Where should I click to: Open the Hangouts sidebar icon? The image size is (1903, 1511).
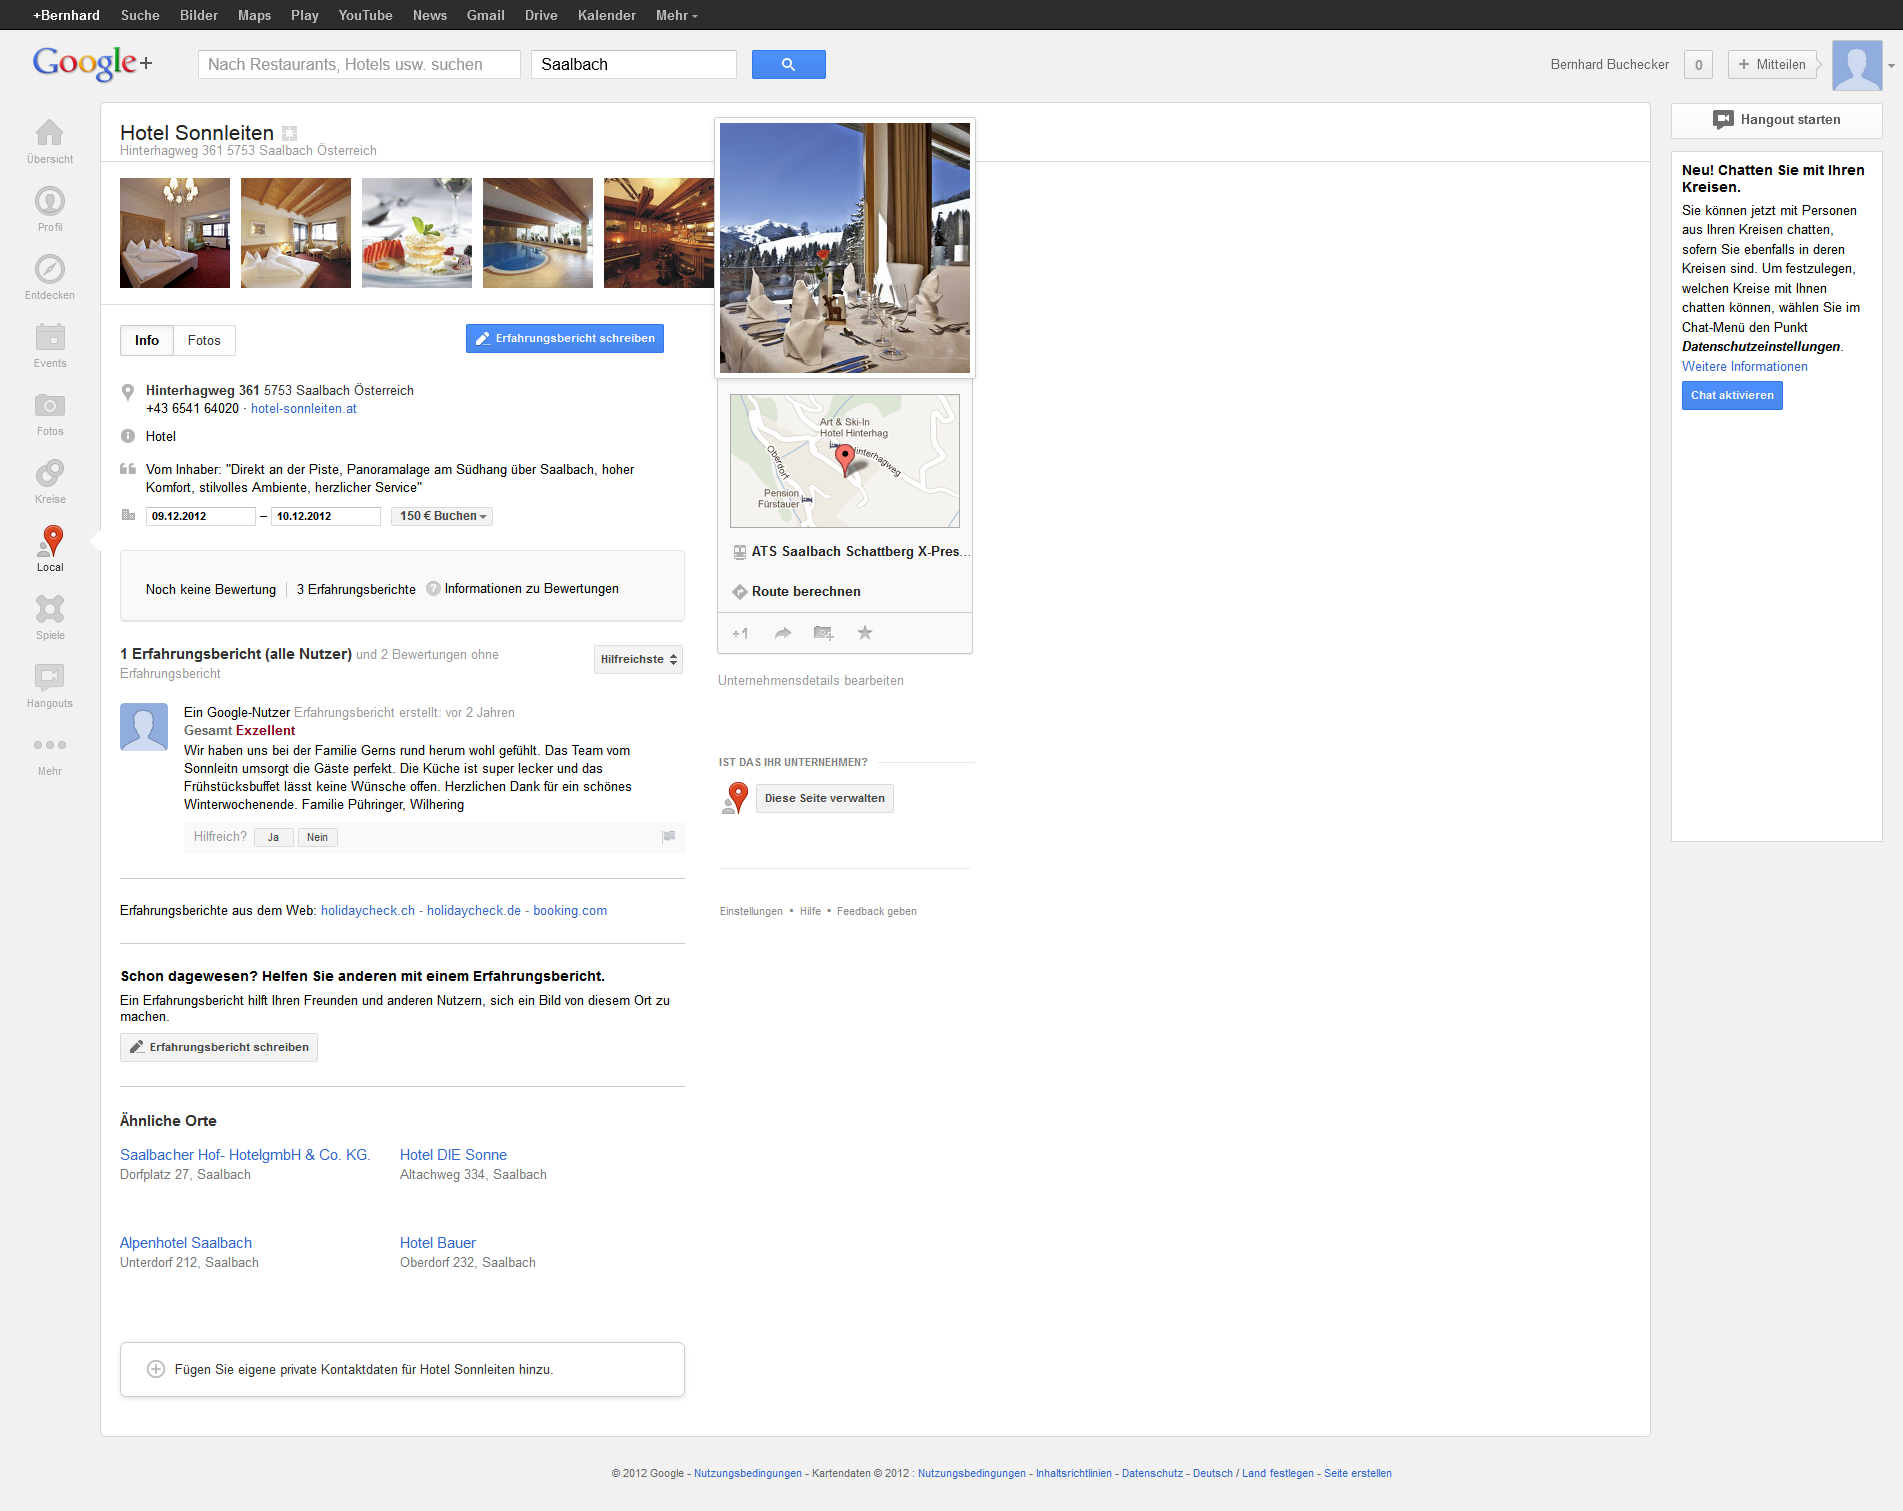point(49,677)
